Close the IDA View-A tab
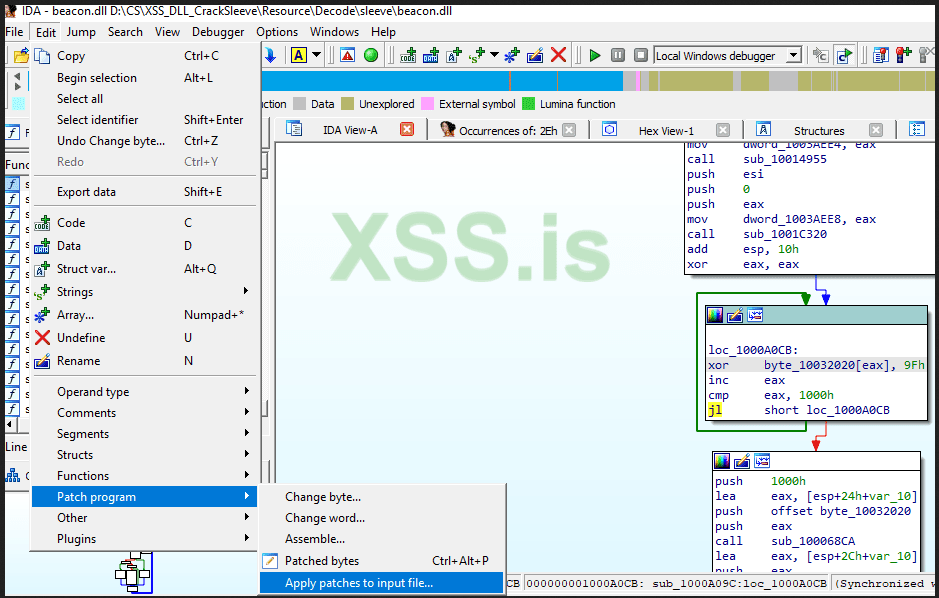 point(407,129)
